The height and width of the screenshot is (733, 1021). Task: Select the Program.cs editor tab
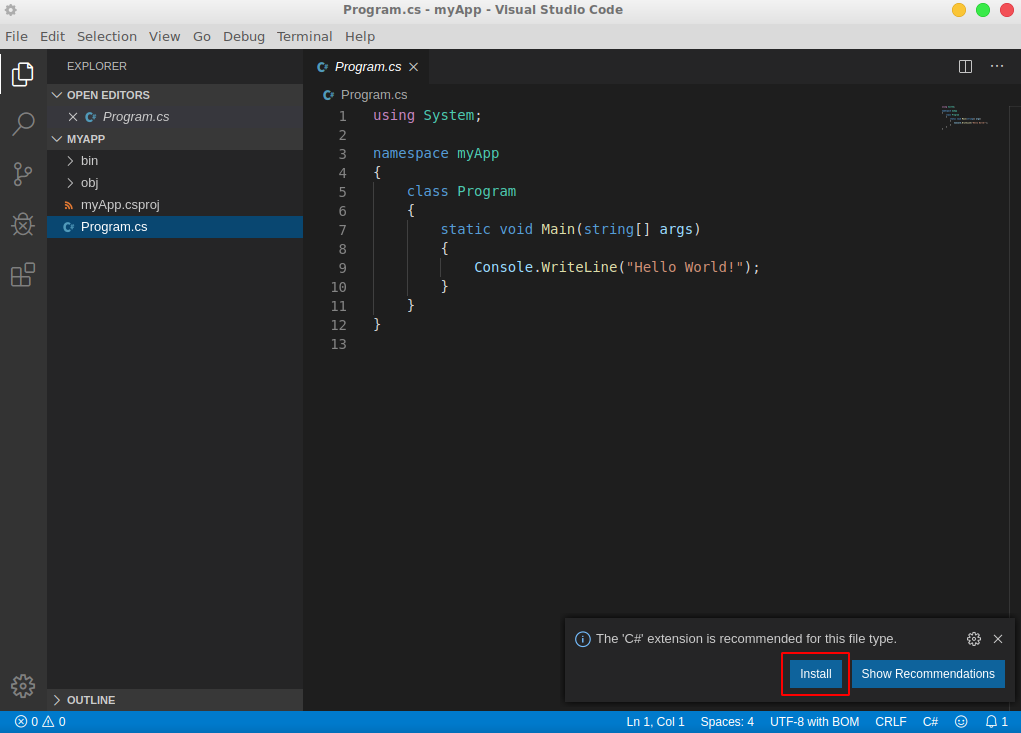click(367, 67)
